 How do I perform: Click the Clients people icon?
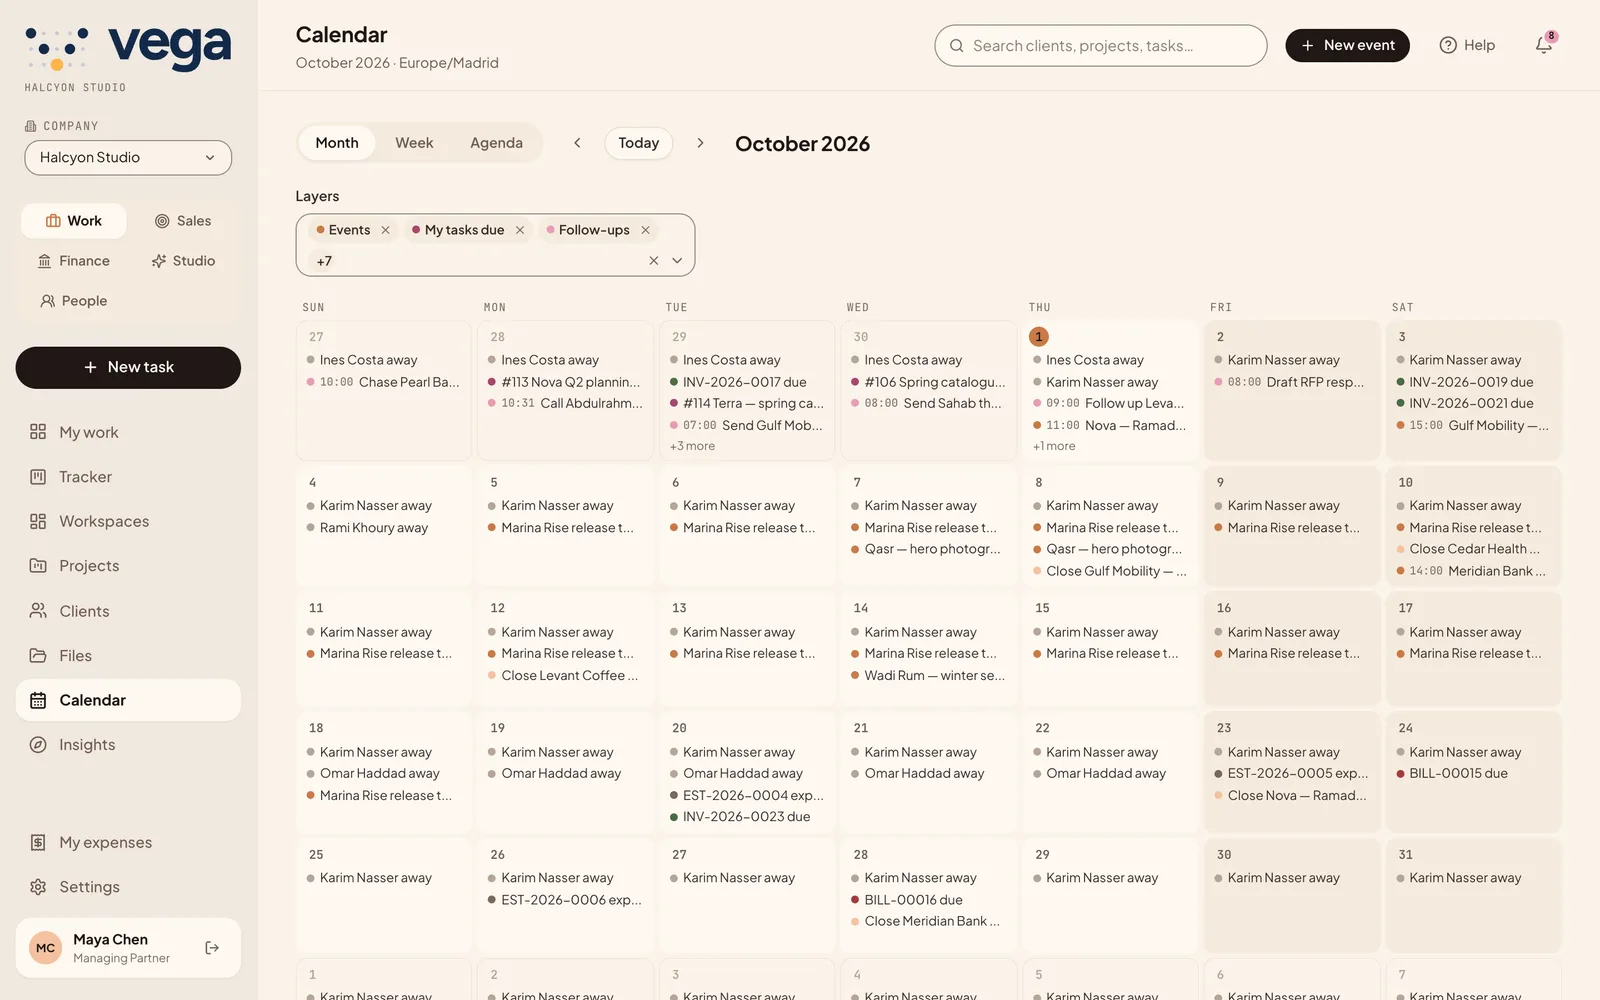(x=38, y=611)
